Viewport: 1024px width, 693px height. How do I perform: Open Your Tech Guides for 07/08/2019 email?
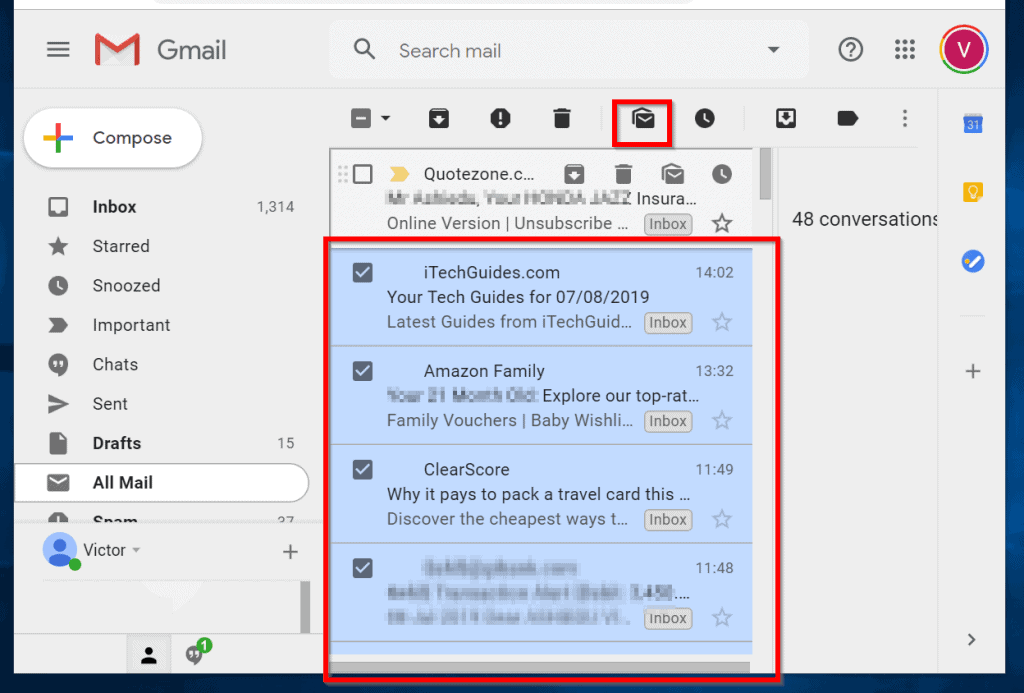click(x=541, y=297)
